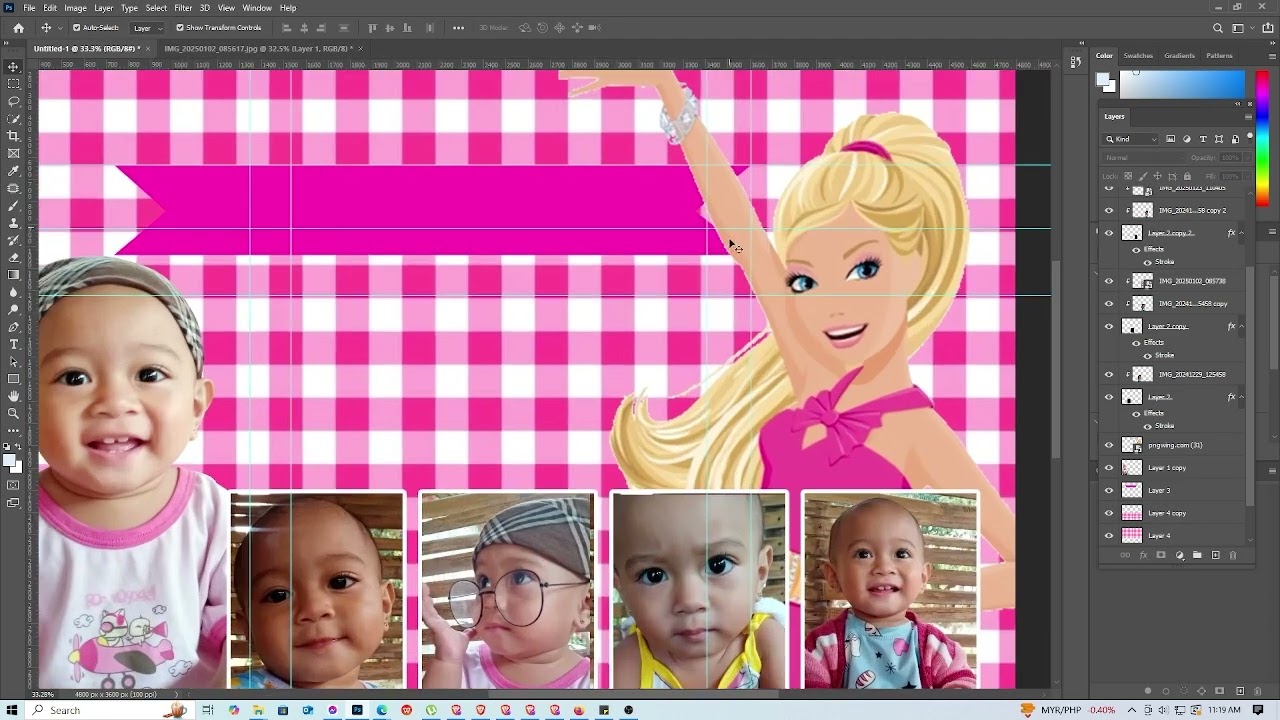Collapse effects of Layer 2 copy
1280x720 pixels.
[x=1242, y=327]
